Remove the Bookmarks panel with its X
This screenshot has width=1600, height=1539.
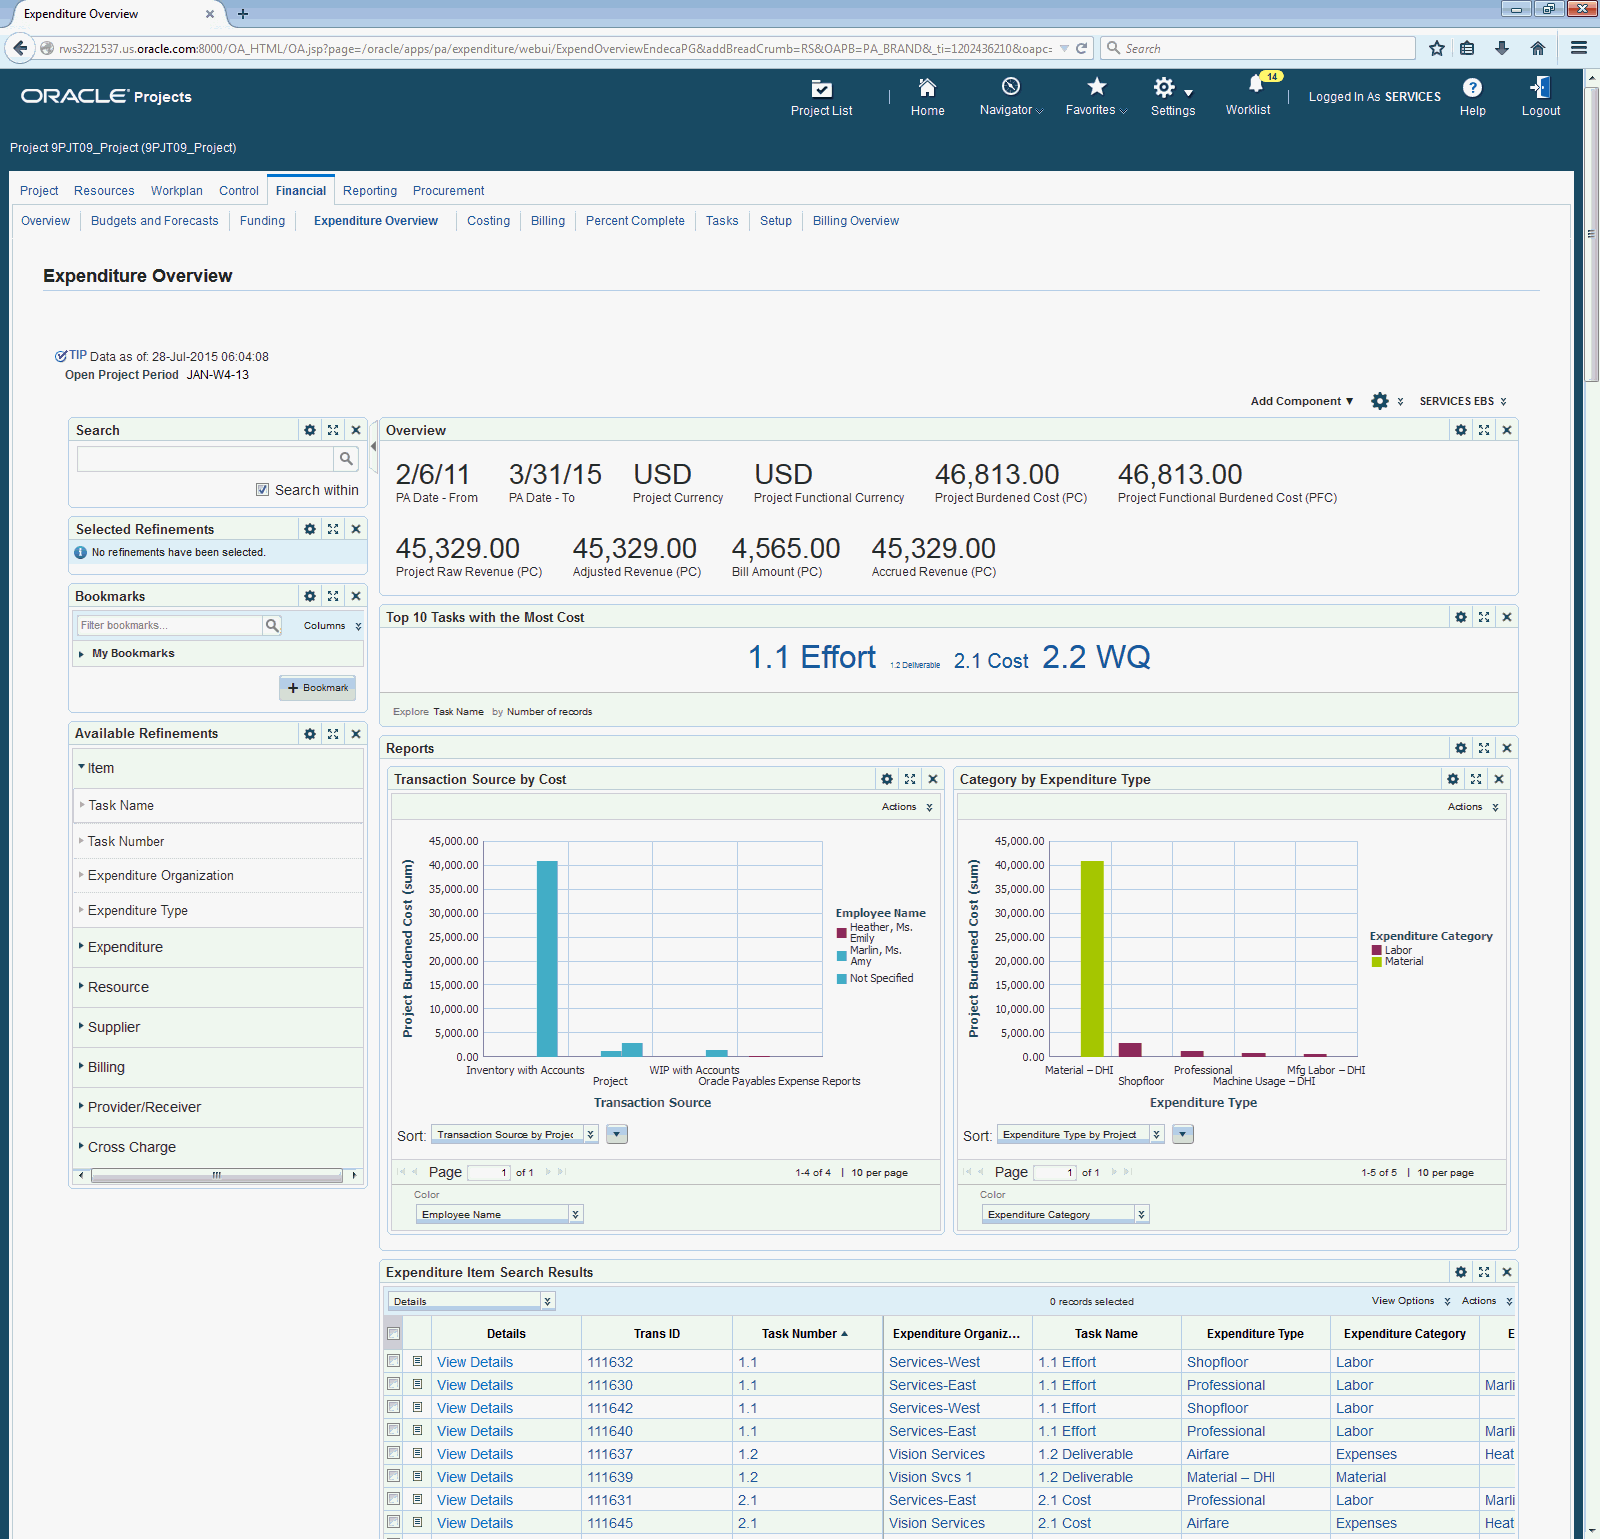pos(356,596)
